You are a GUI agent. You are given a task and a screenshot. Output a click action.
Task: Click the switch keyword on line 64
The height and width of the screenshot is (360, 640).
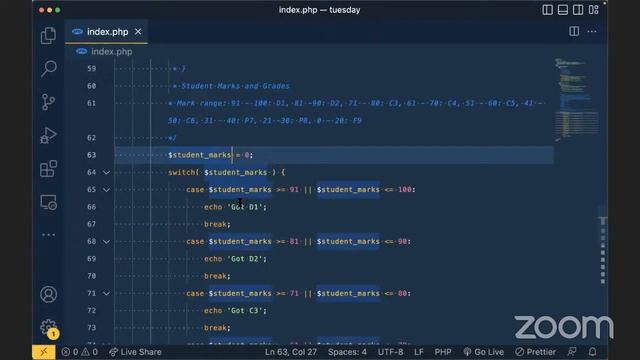pyautogui.click(x=182, y=172)
